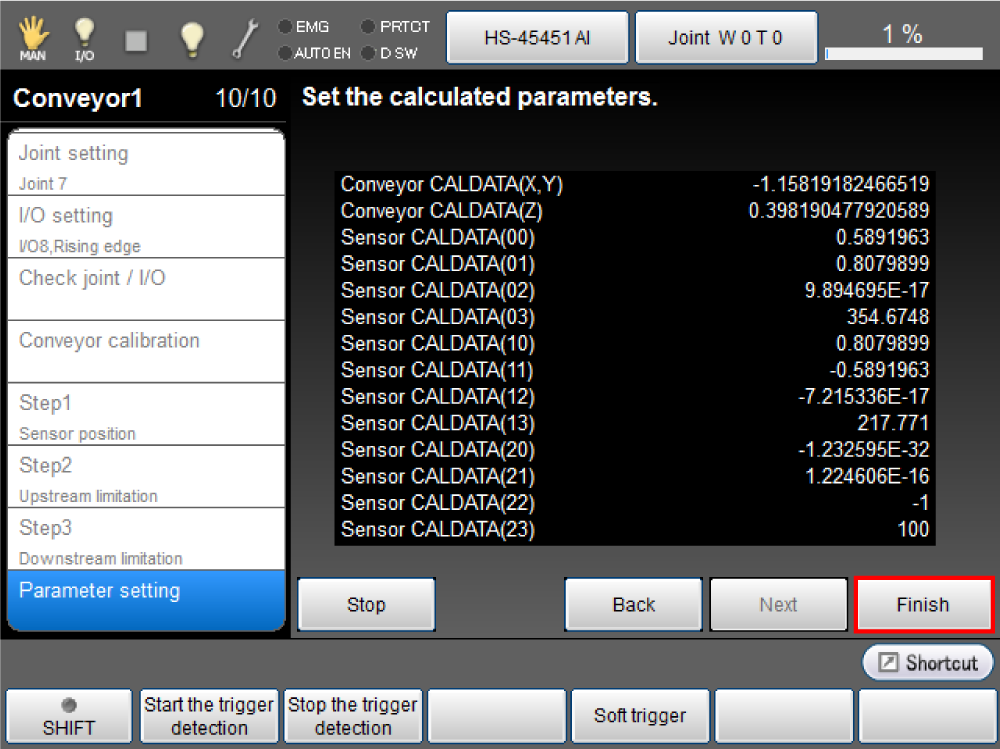Click the EMG indicator lamp

tap(285, 27)
